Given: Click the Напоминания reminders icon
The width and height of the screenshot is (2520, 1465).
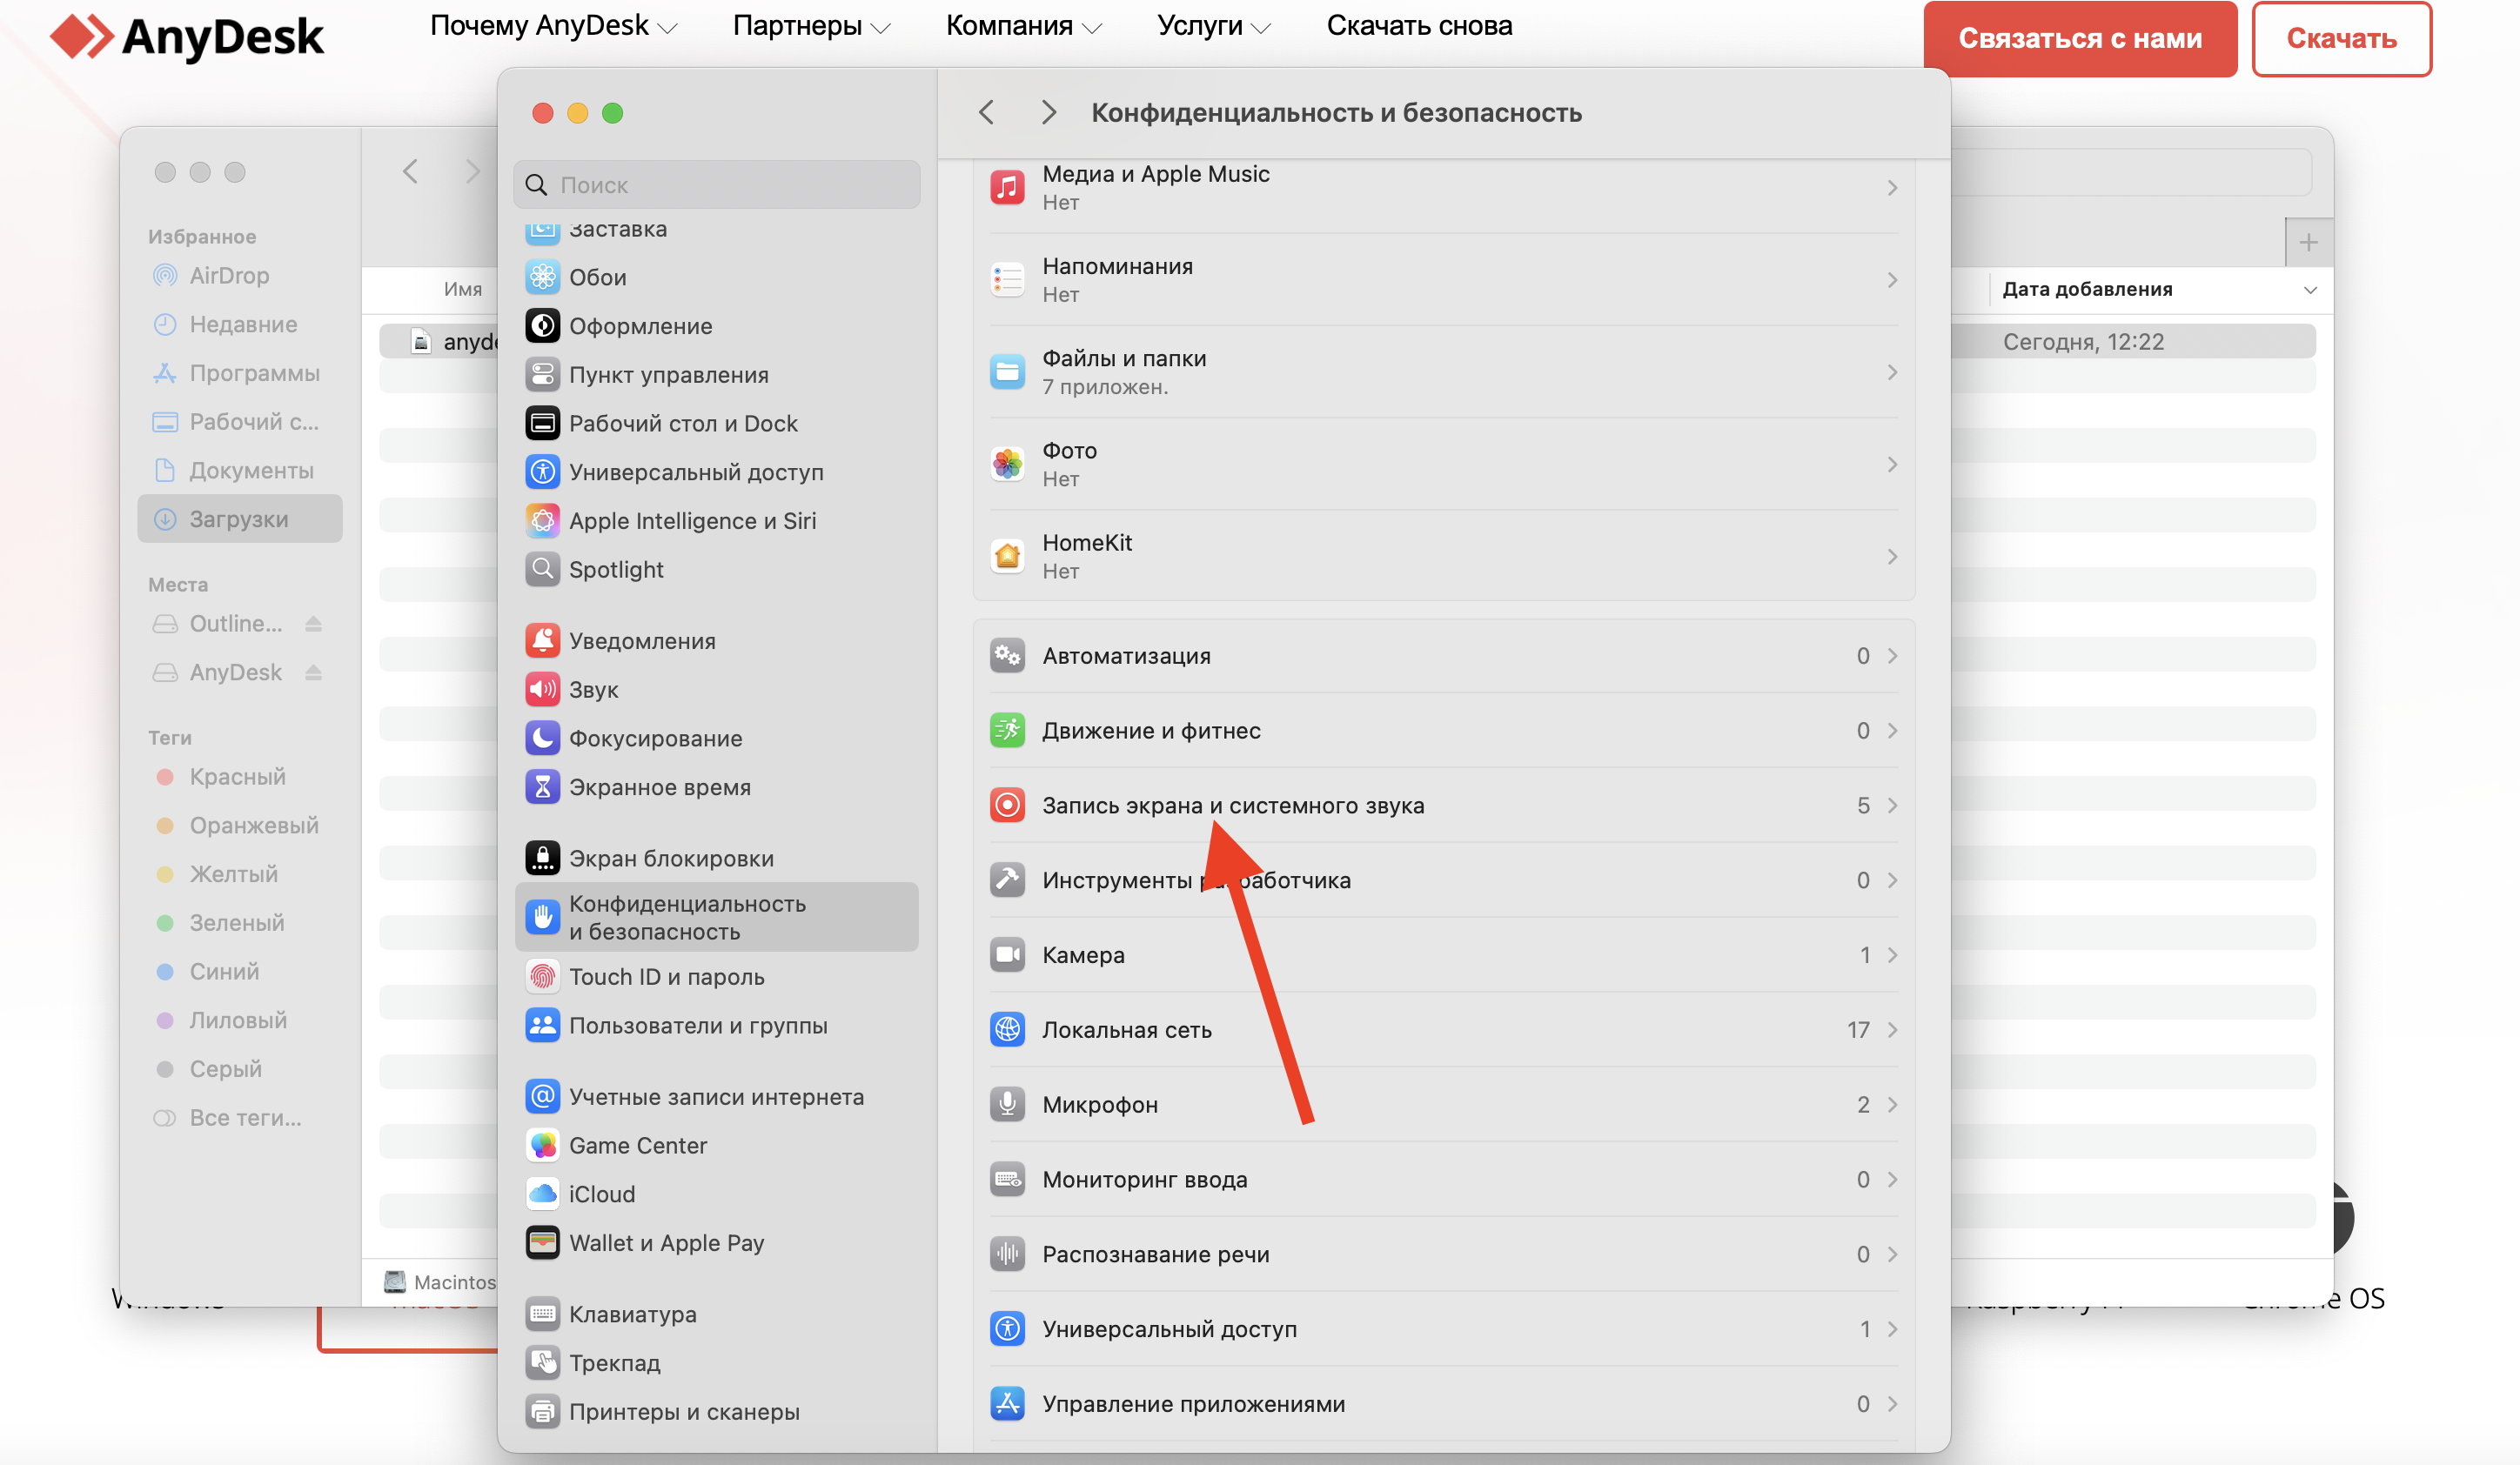Looking at the screenshot, I should pyautogui.click(x=1007, y=280).
